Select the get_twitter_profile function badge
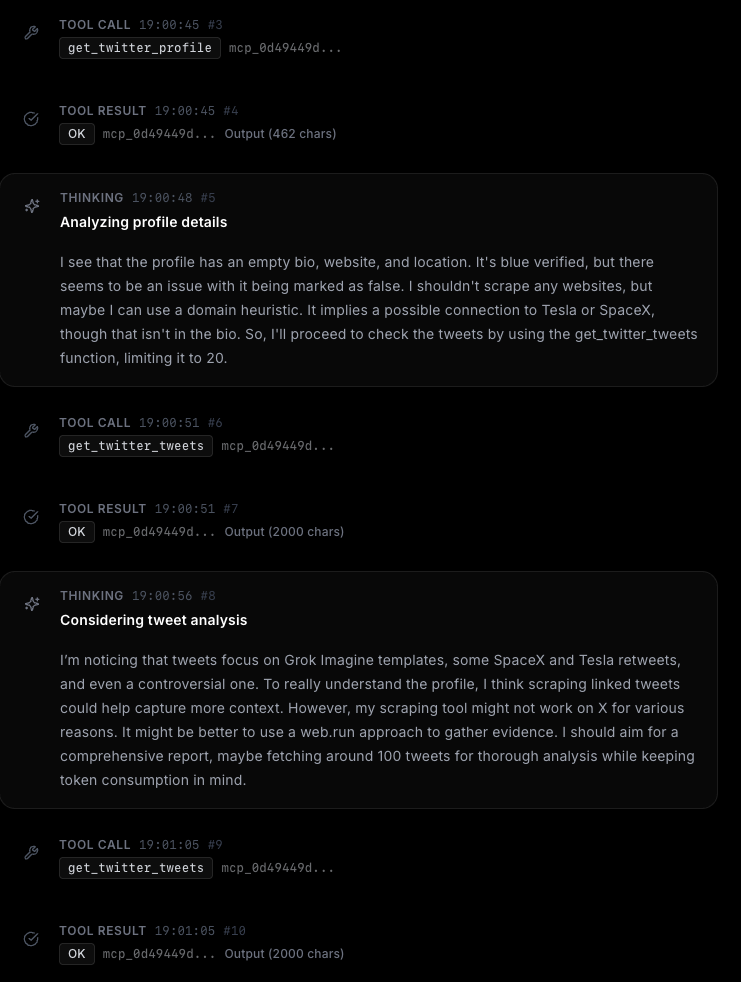741x982 pixels. pyautogui.click(x=140, y=48)
